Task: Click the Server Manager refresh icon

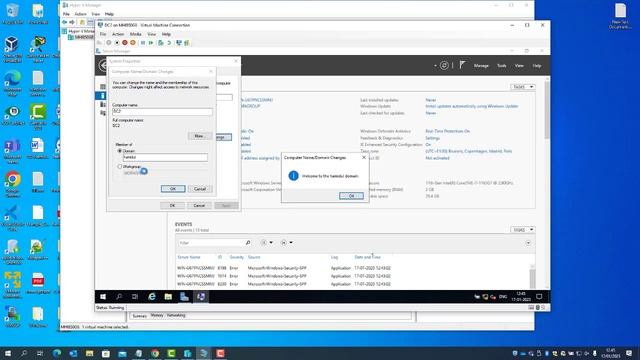Action: click(444, 65)
